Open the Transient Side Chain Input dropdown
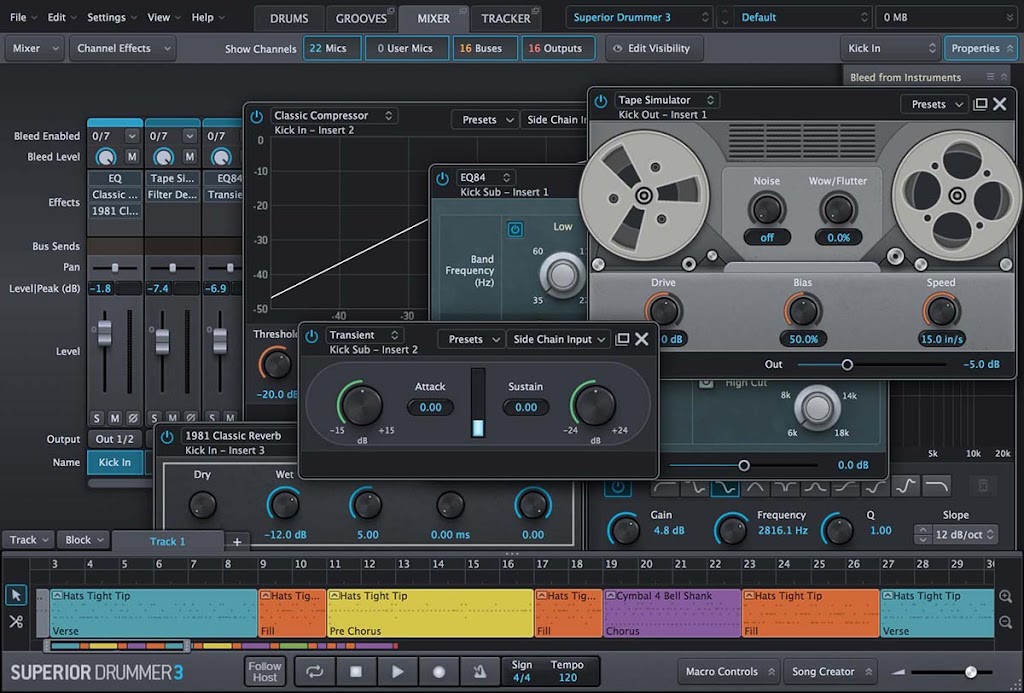 click(x=559, y=339)
